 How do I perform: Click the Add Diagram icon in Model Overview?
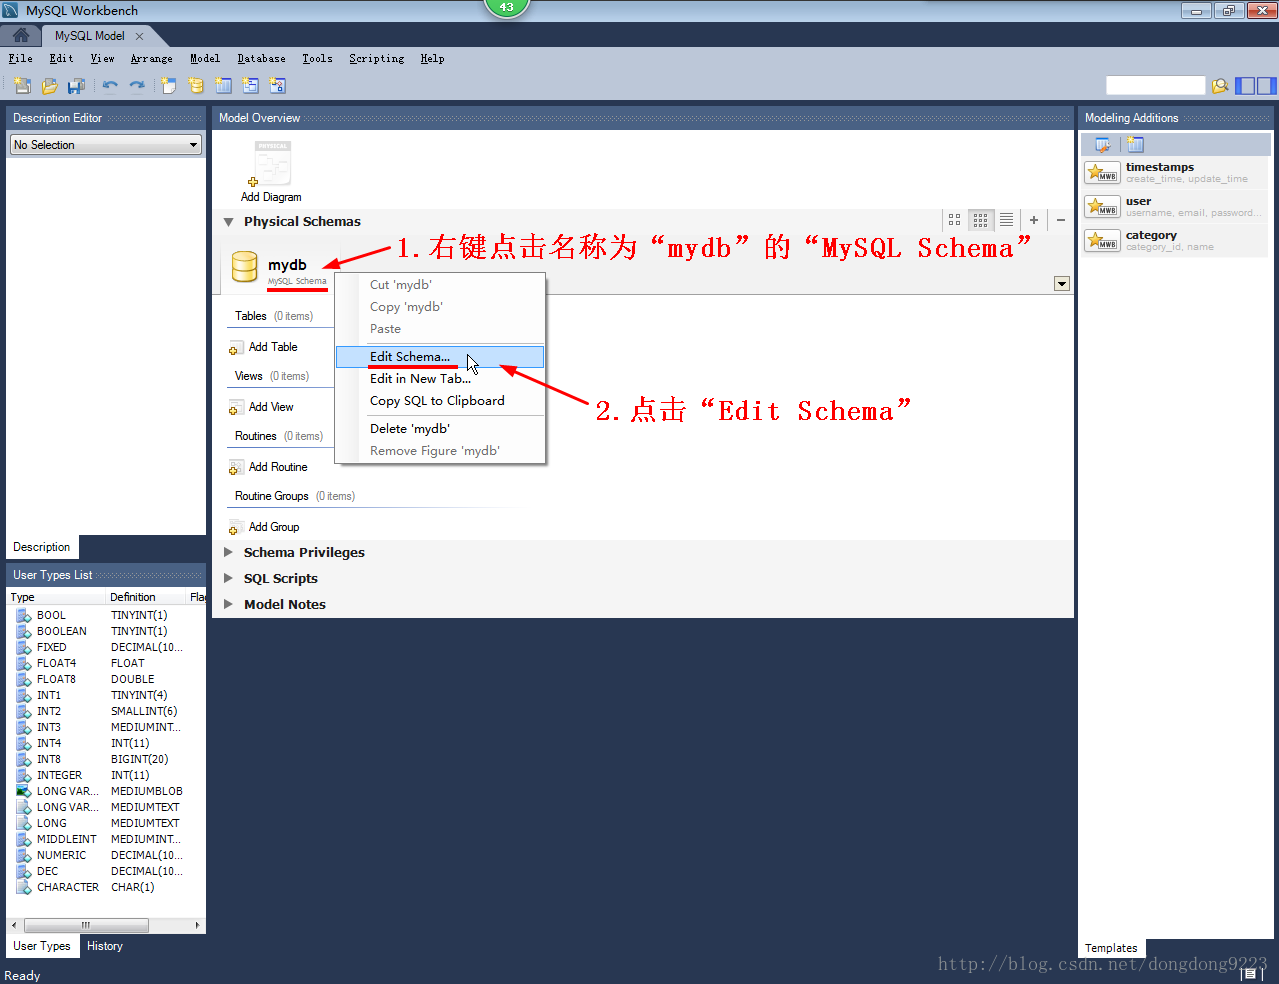pyautogui.click(x=271, y=164)
